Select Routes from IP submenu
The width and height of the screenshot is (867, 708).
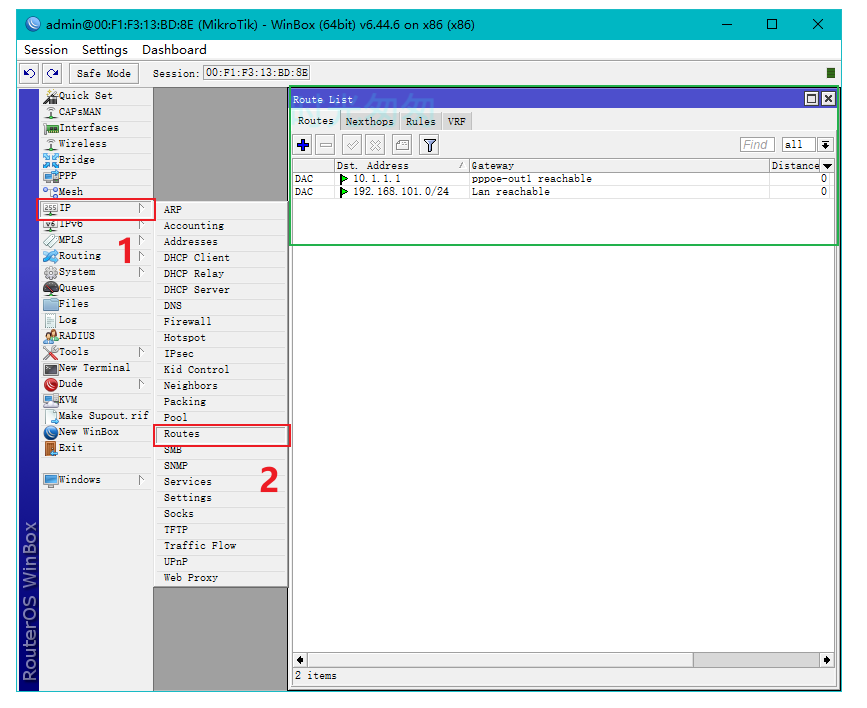[x=221, y=434]
